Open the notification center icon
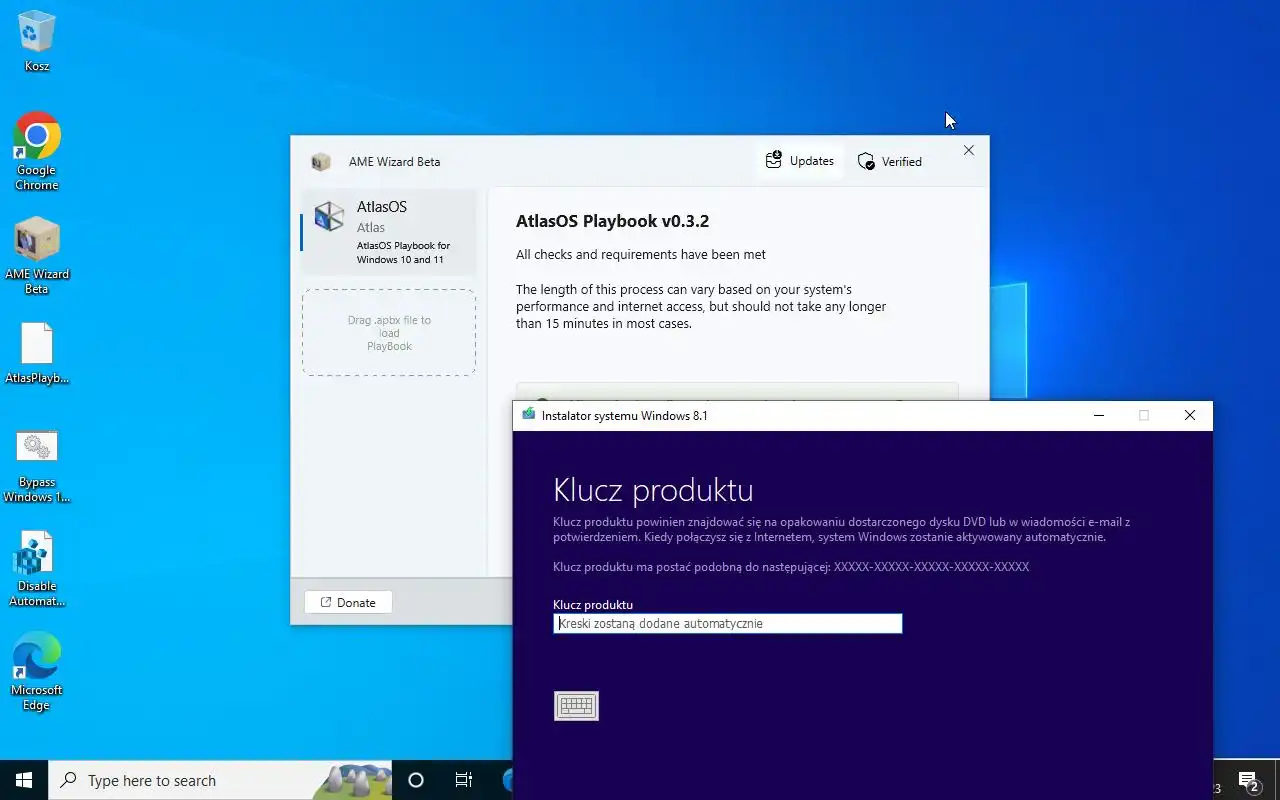This screenshot has height=800, width=1280. pos(1248,780)
